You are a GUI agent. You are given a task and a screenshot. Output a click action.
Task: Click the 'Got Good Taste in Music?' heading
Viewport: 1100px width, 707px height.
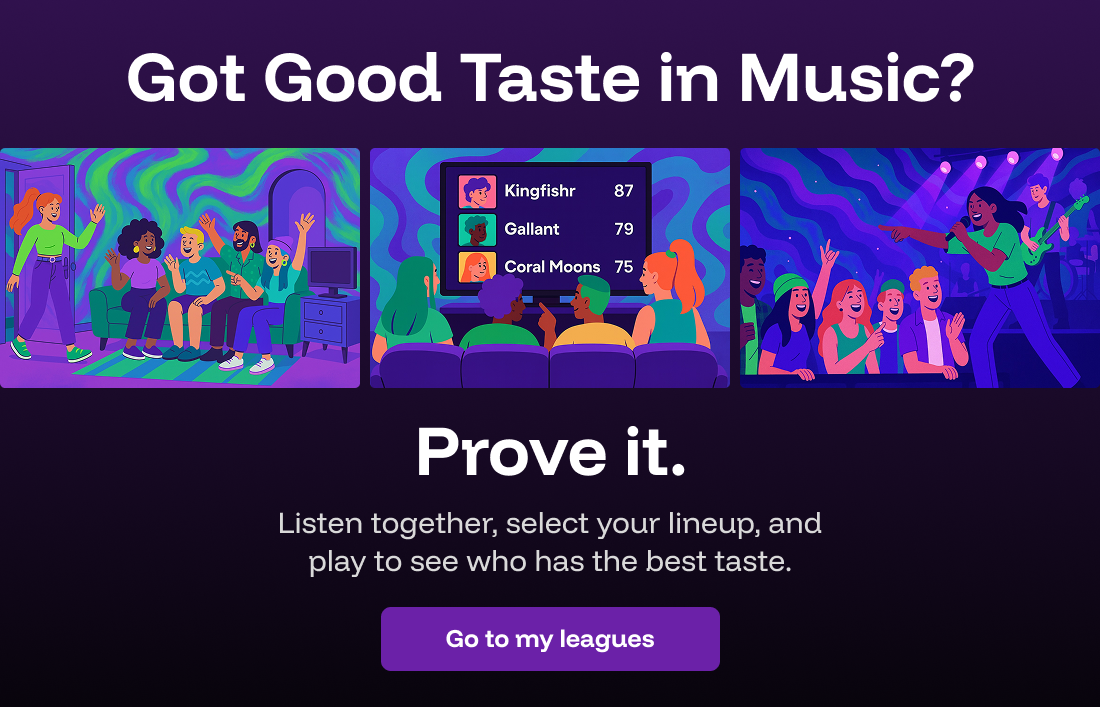click(x=550, y=80)
